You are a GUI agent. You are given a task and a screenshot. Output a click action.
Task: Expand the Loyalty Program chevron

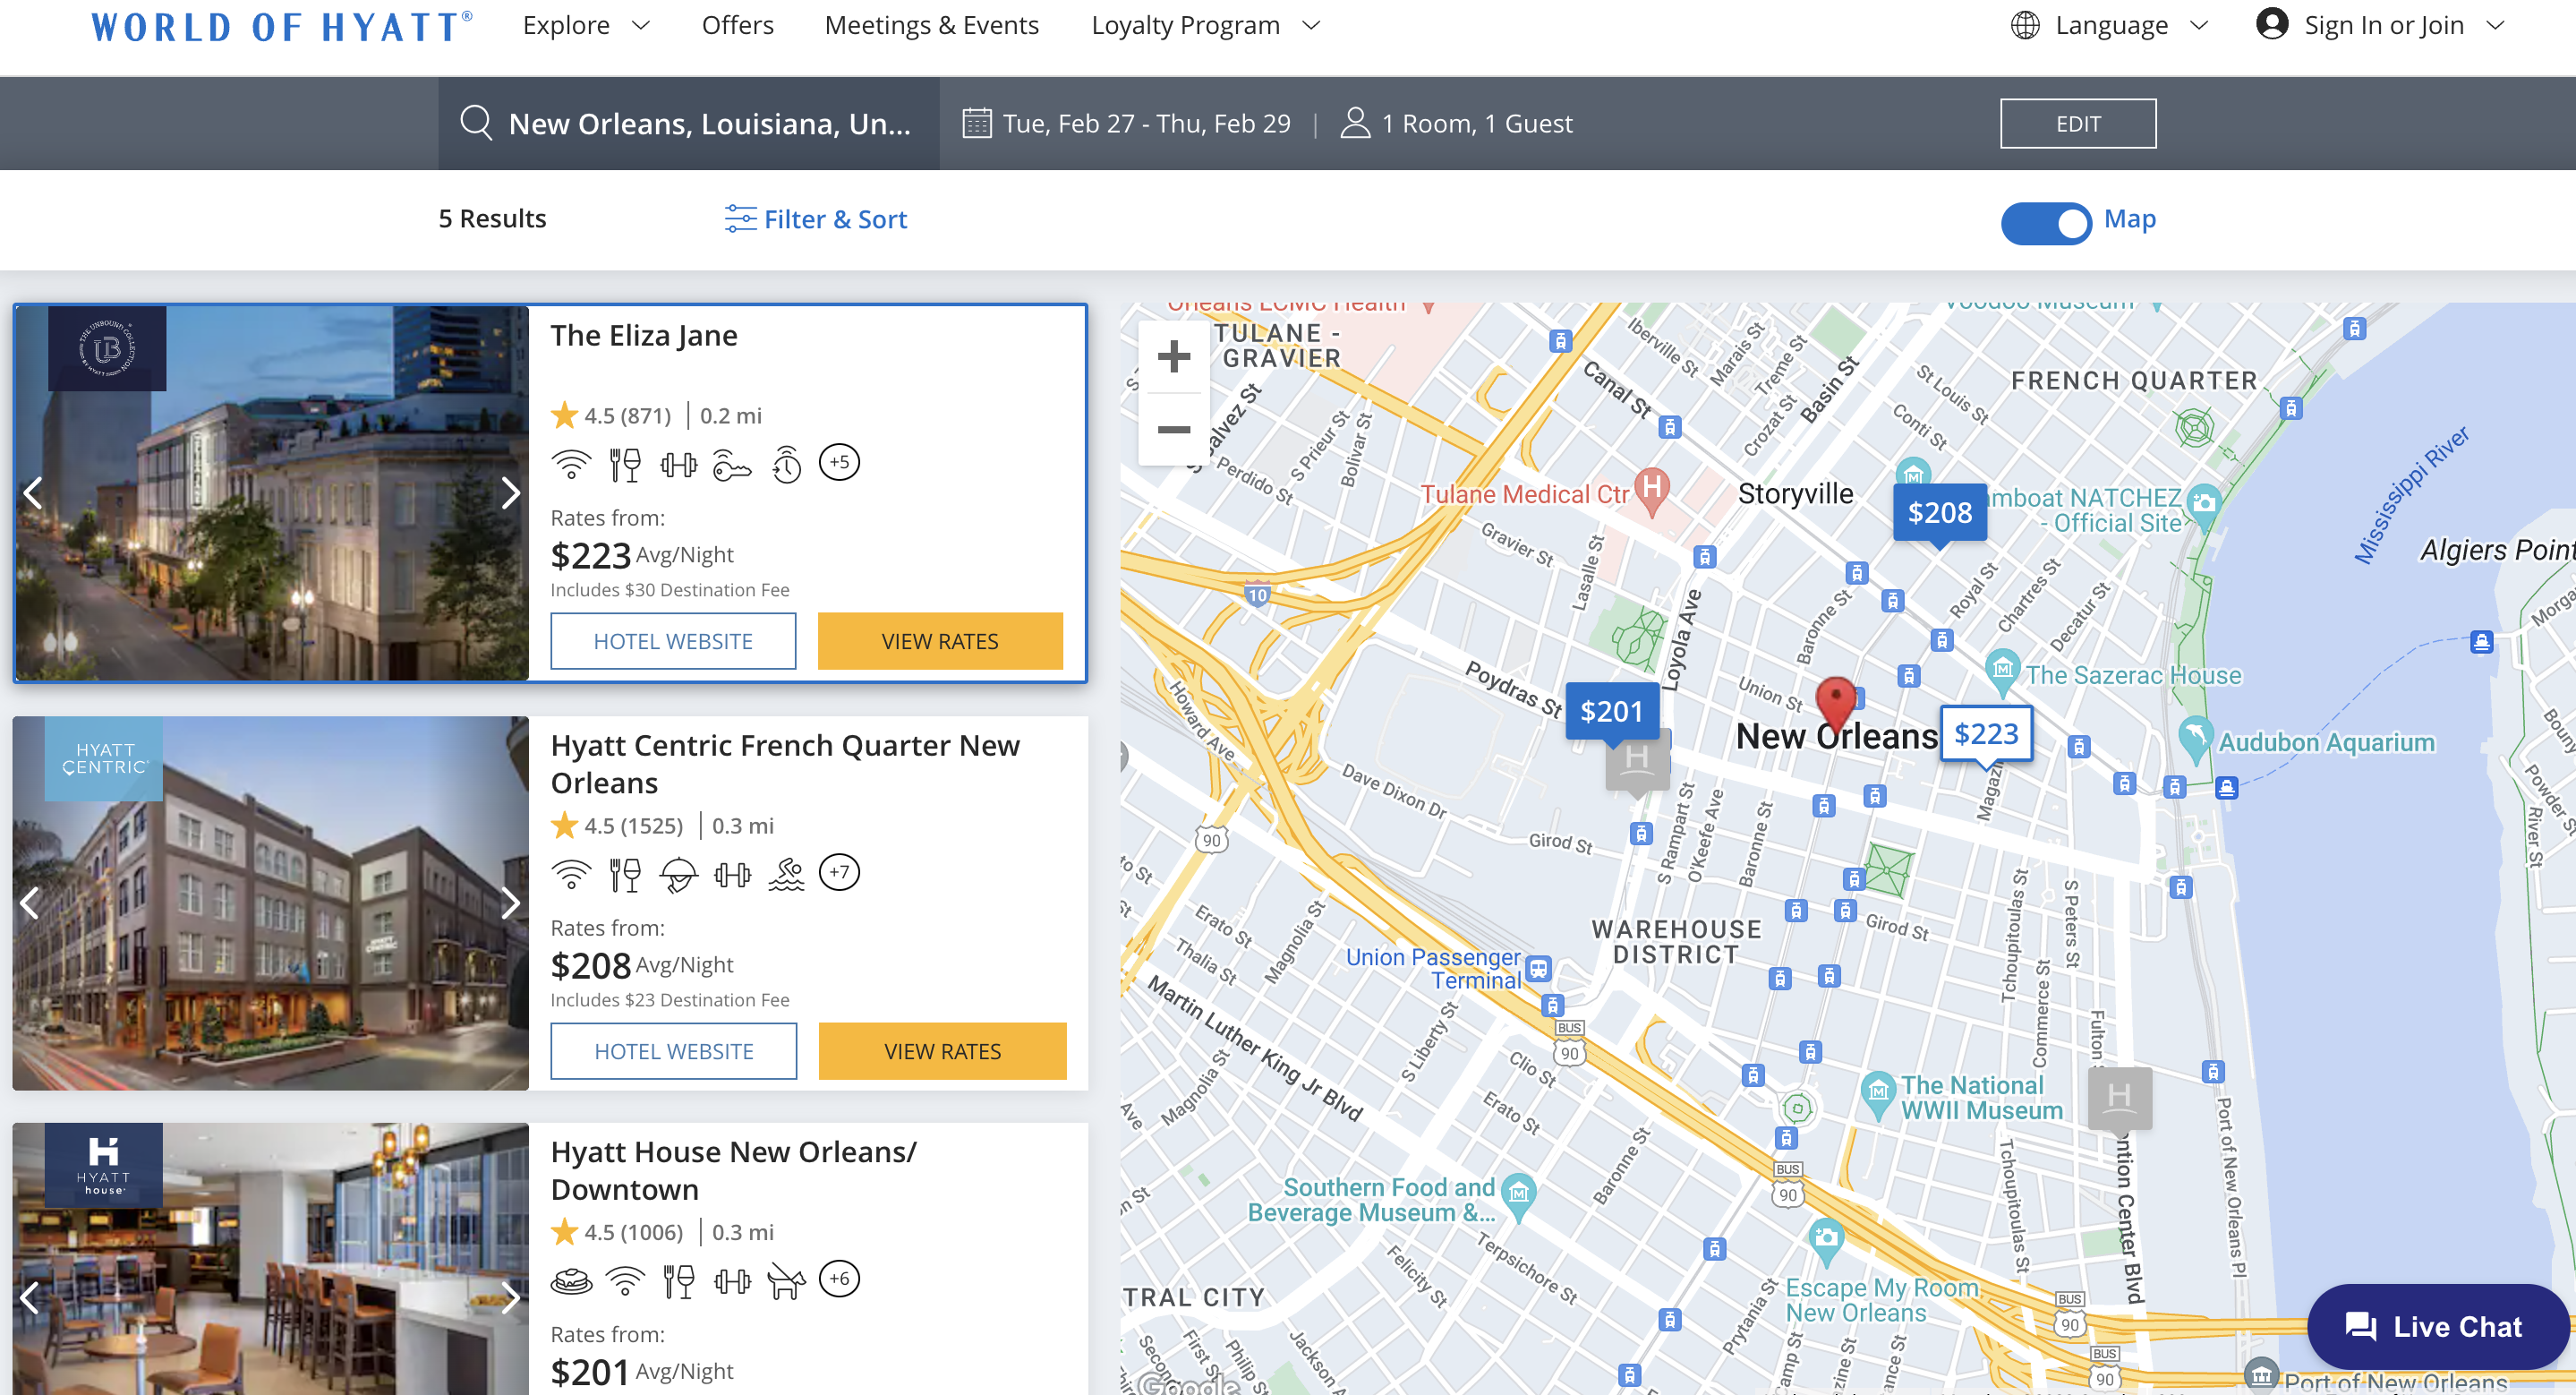click(1311, 25)
